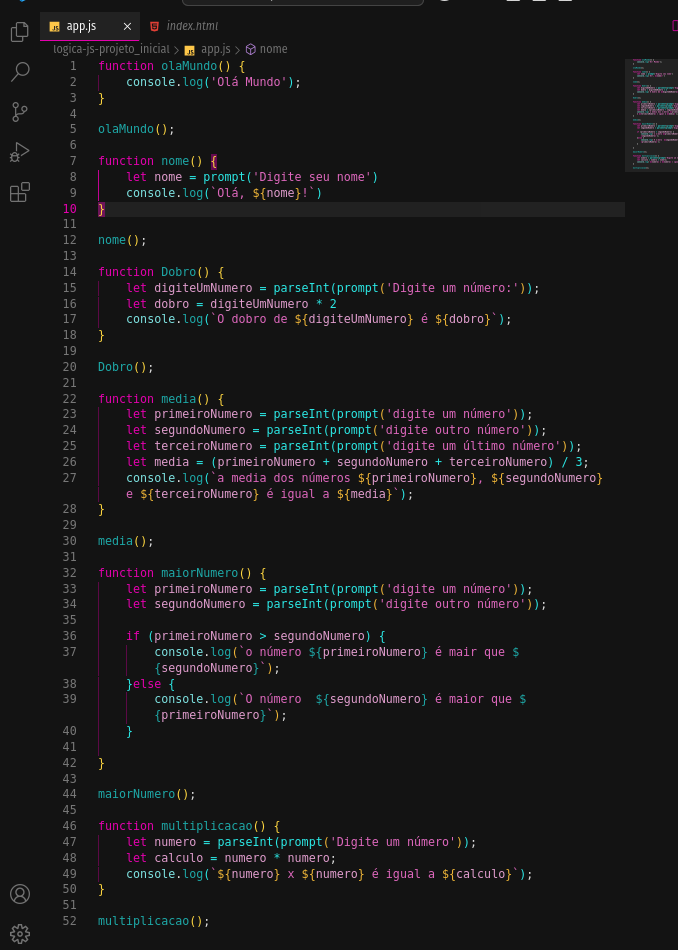This screenshot has width=678, height=950.
Task: Select line number 1 in the gutter
Action: 73,65
